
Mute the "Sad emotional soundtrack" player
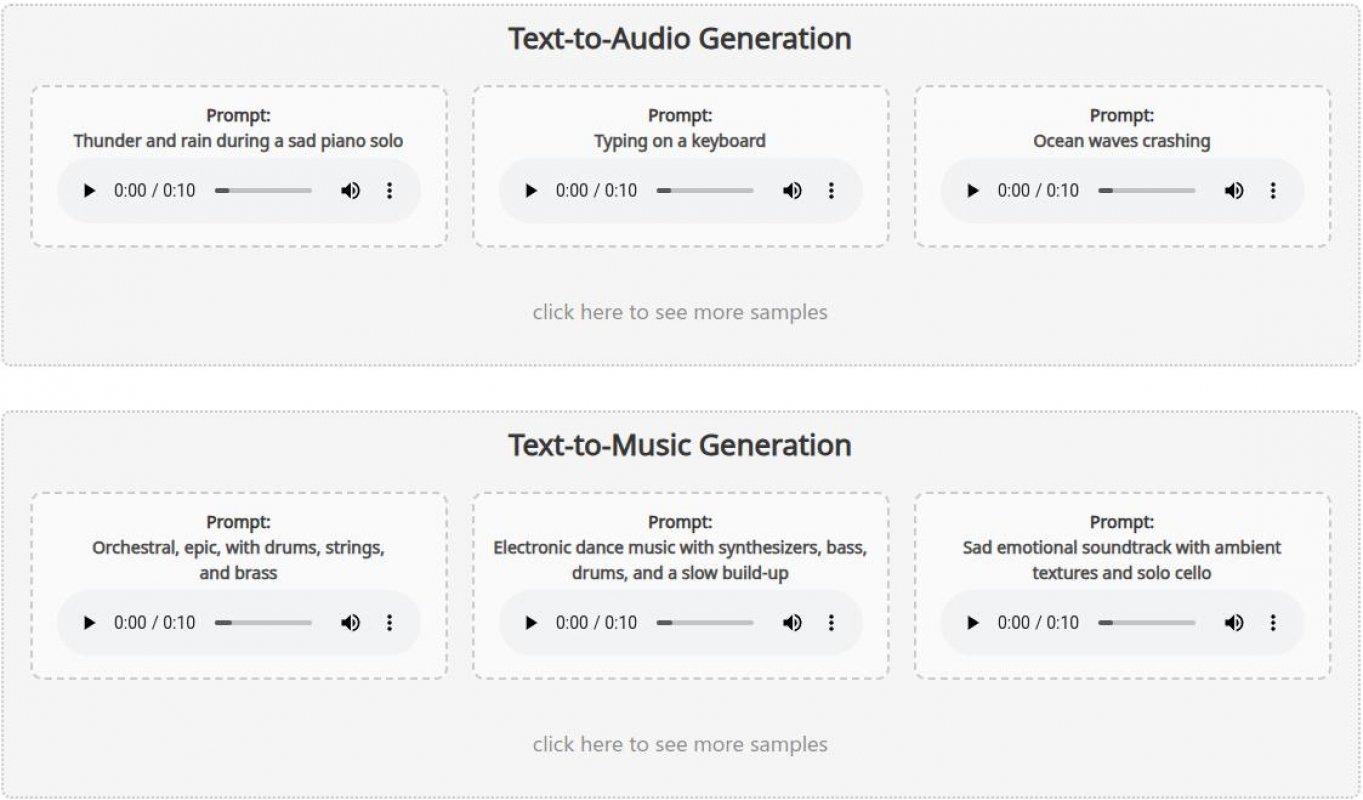coord(1234,622)
